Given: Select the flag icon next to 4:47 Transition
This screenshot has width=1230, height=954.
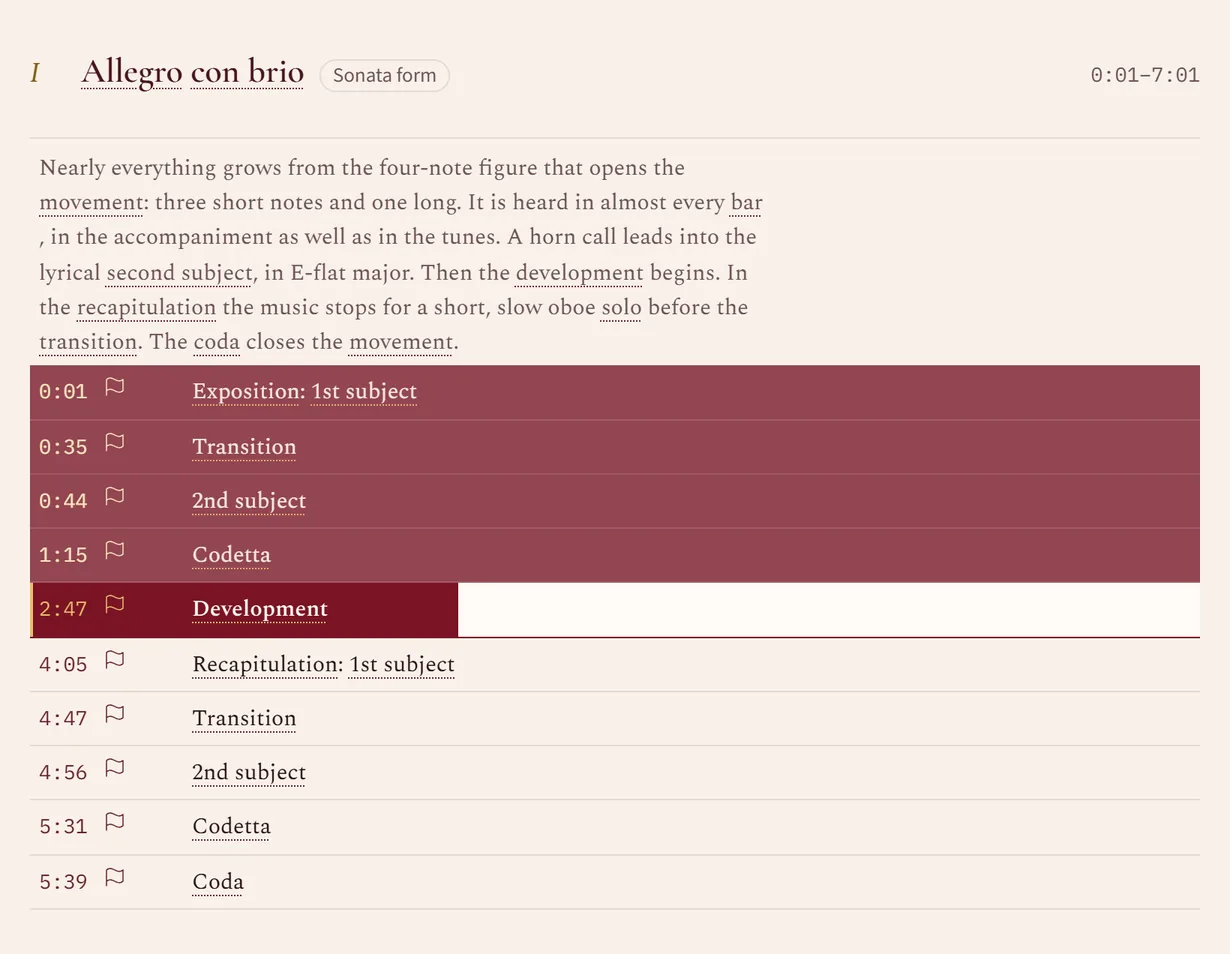Looking at the screenshot, I should click(115, 713).
